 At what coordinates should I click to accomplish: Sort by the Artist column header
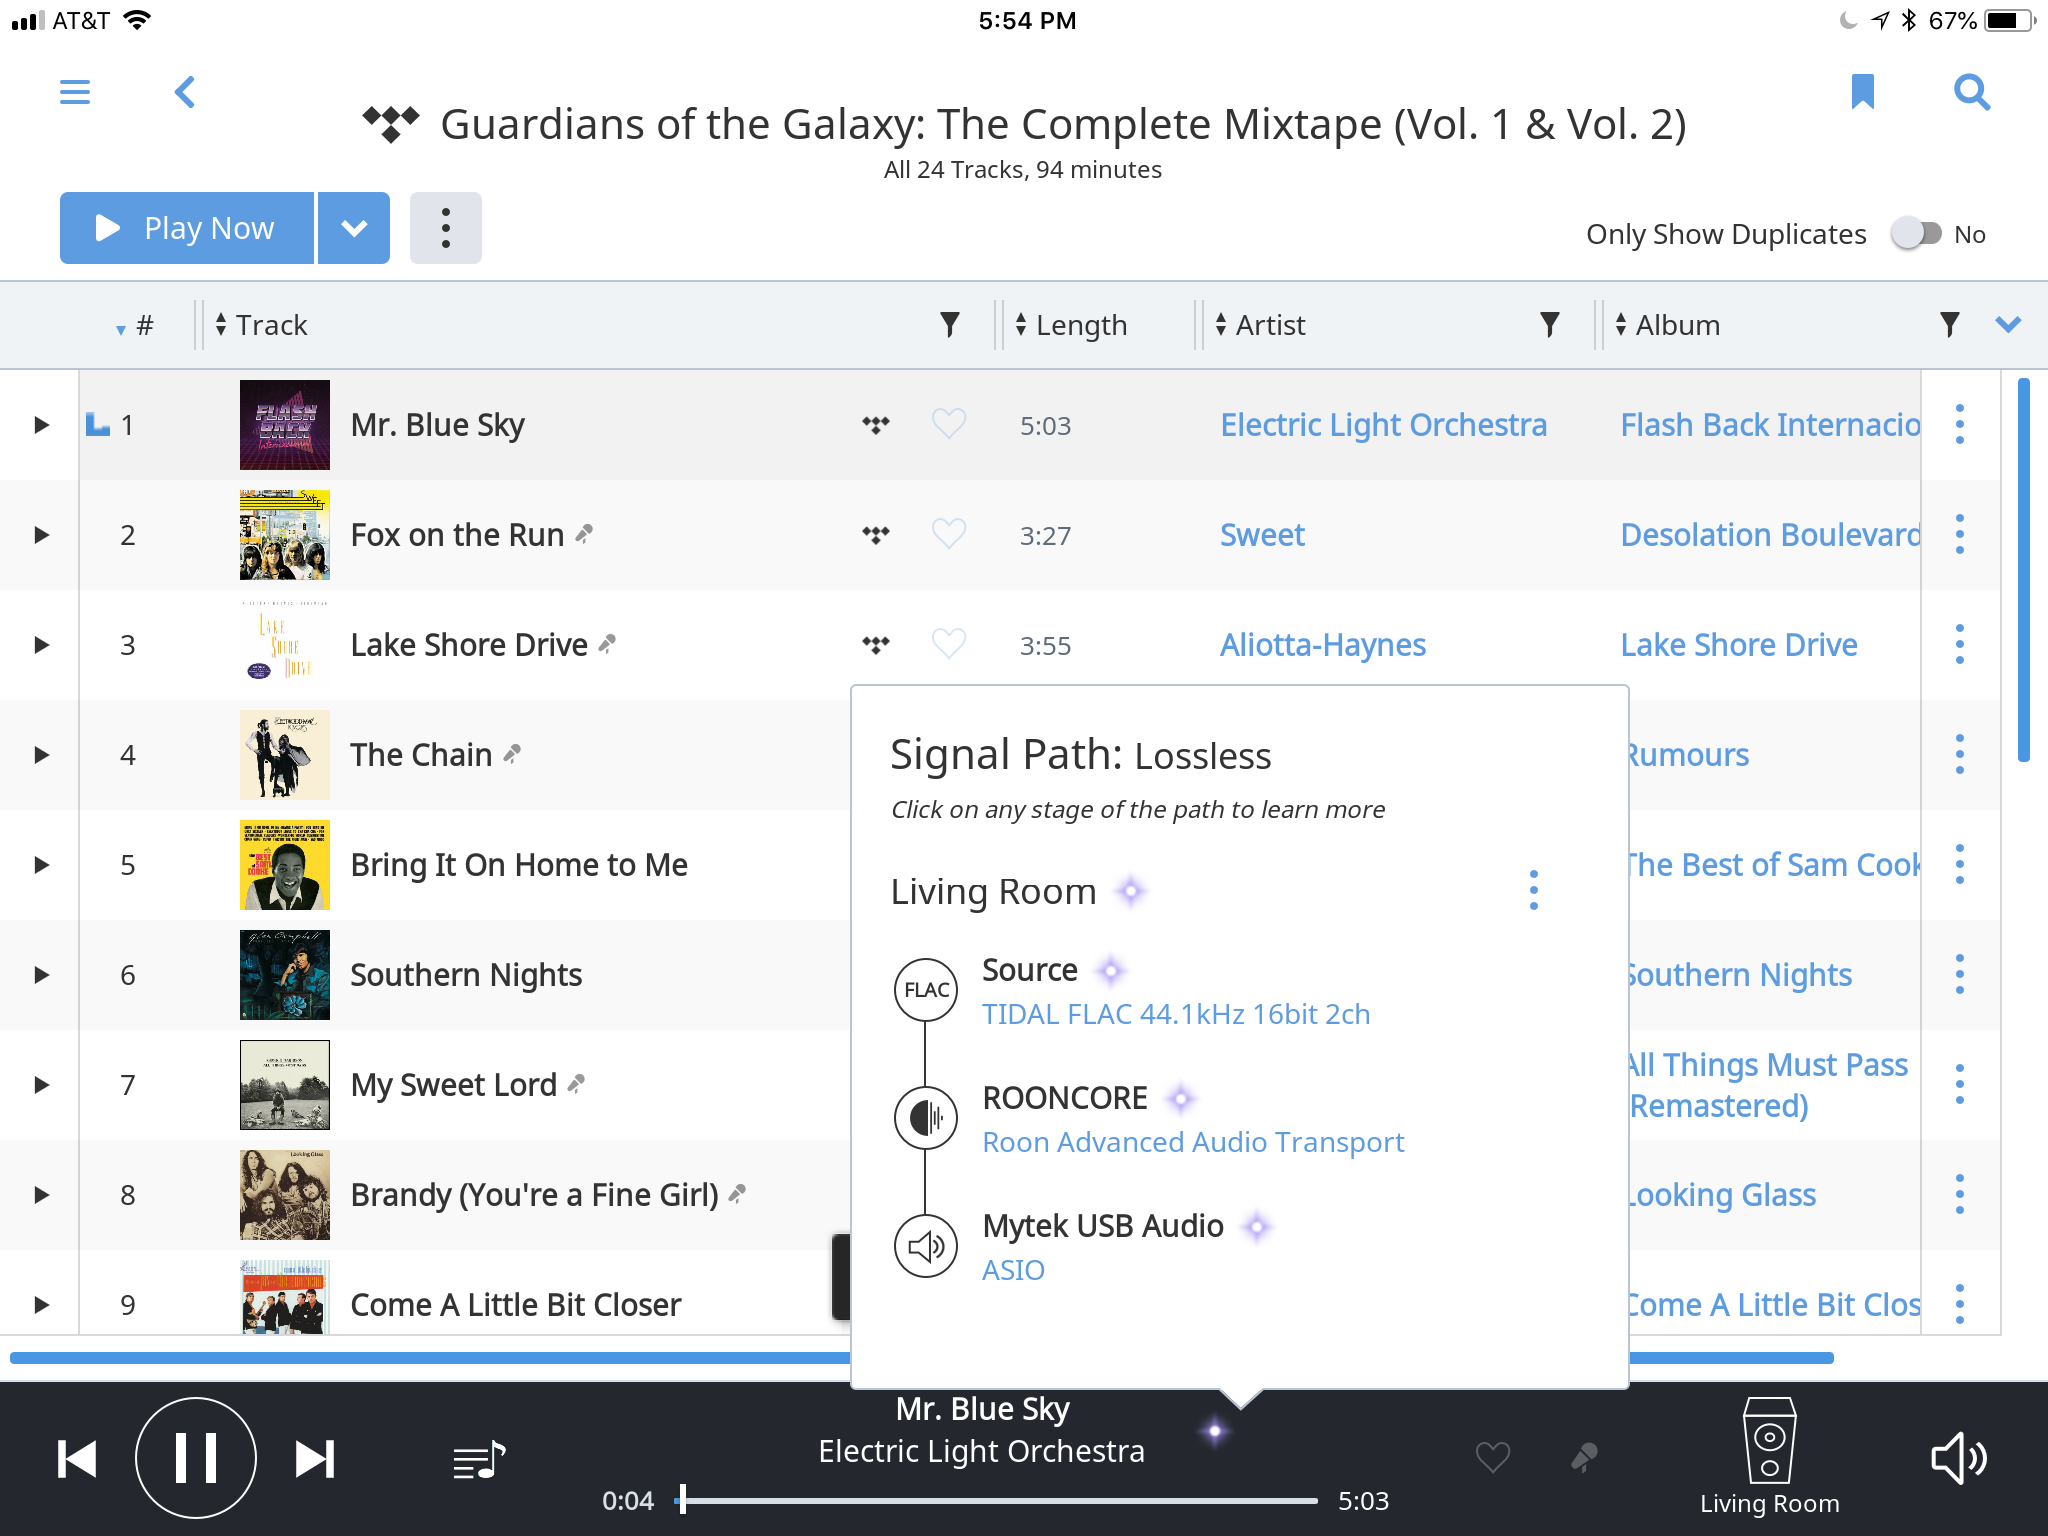click(1260, 325)
